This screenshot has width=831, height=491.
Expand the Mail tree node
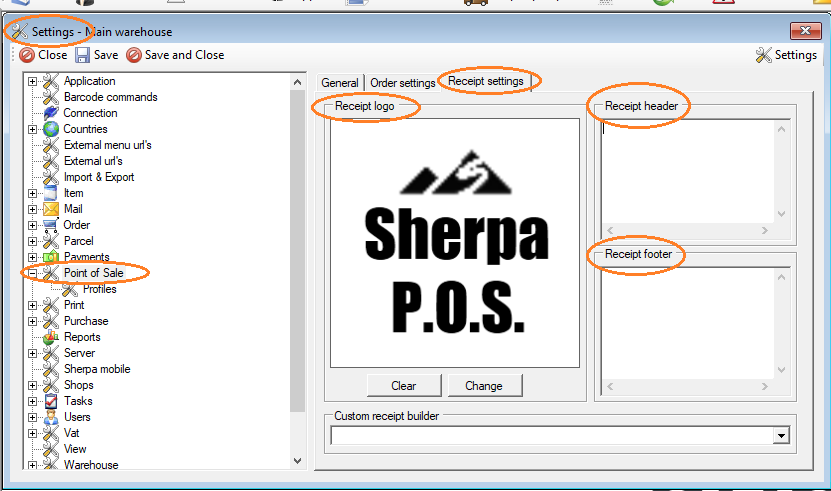click(x=32, y=209)
